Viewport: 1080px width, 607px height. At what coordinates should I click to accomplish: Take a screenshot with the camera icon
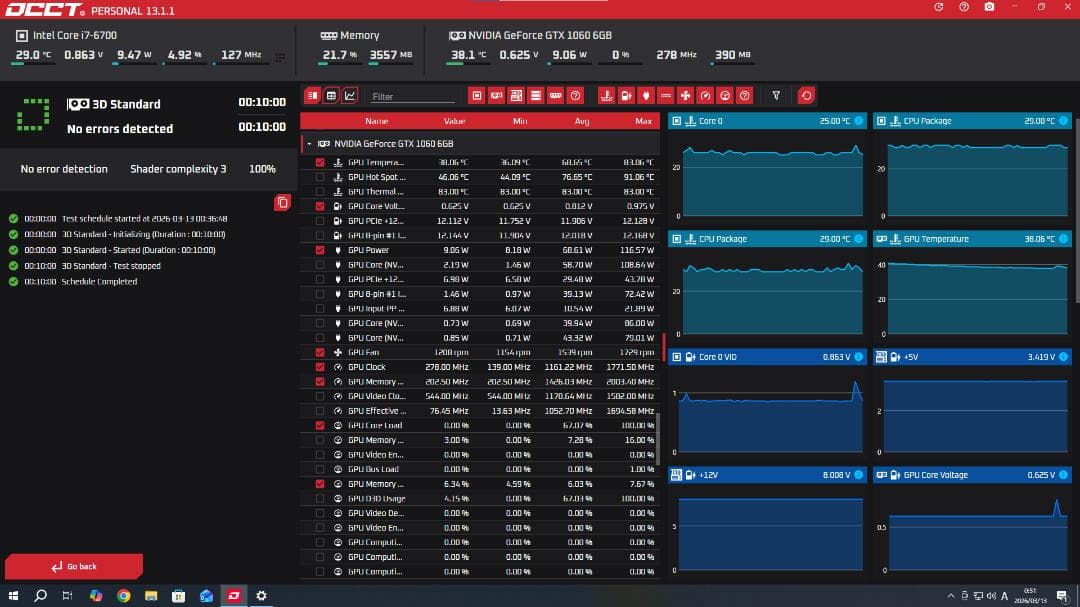989,7
